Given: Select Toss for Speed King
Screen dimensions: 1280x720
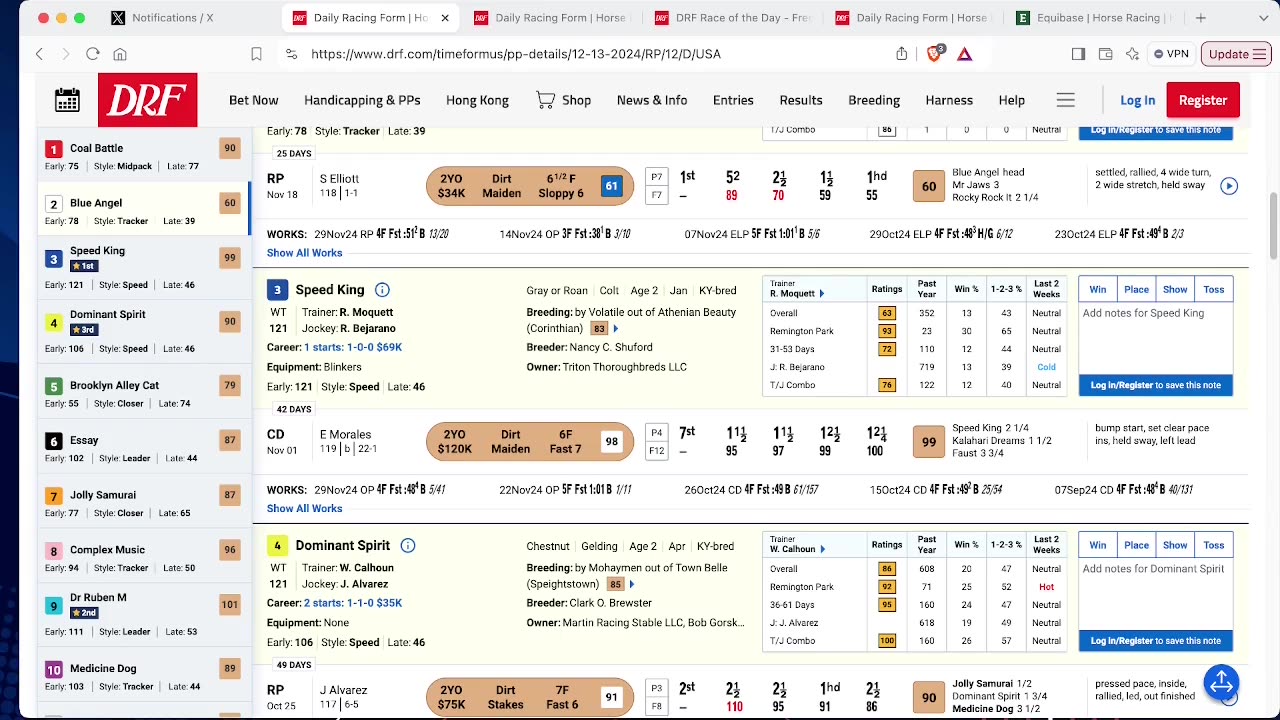Looking at the screenshot, I should pyautogui.click(x=1214, y=289).
